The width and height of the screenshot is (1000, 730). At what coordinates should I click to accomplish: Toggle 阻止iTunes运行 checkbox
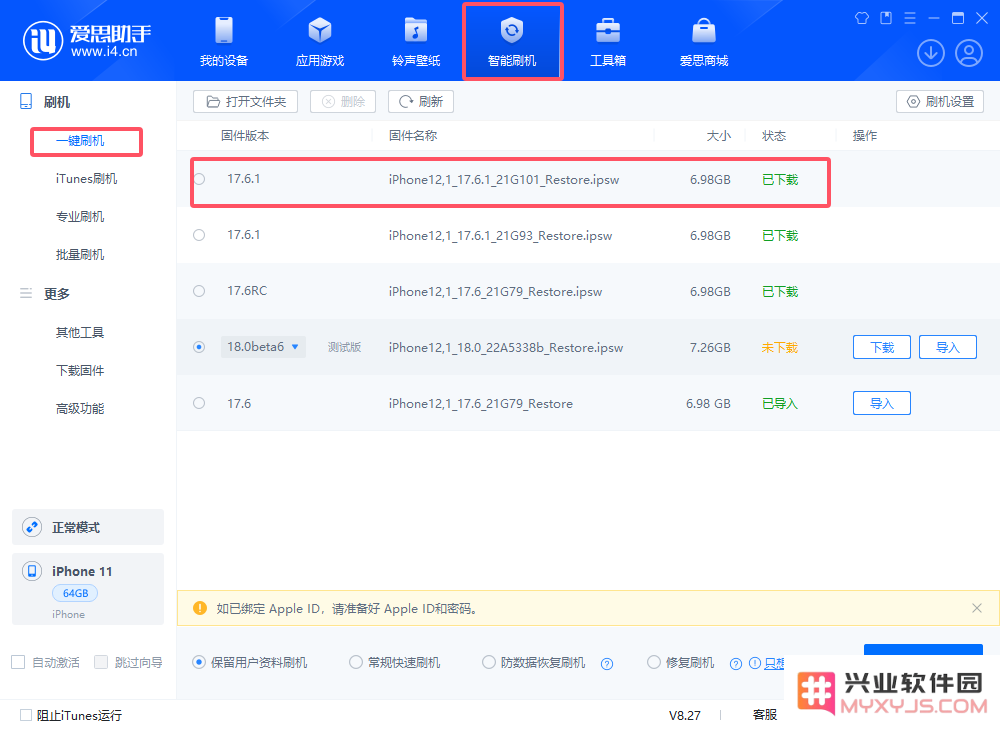click(x=26, y=715)
